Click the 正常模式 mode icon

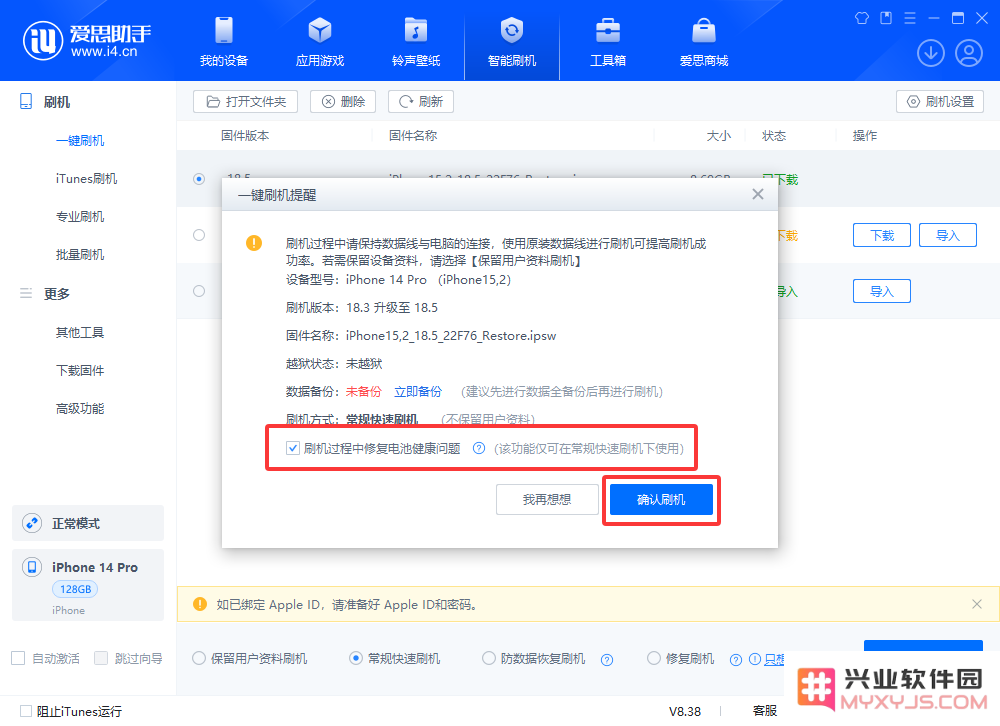coord(32,523)
